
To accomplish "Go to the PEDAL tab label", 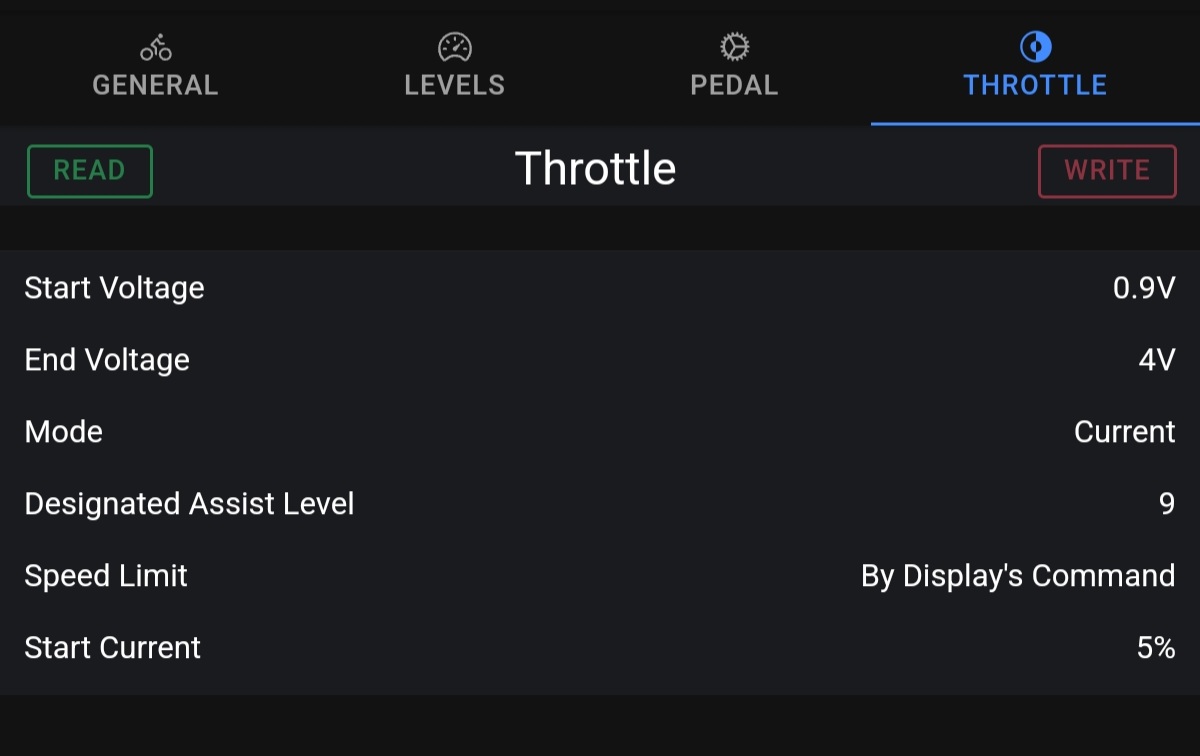I will pos(734,85).
